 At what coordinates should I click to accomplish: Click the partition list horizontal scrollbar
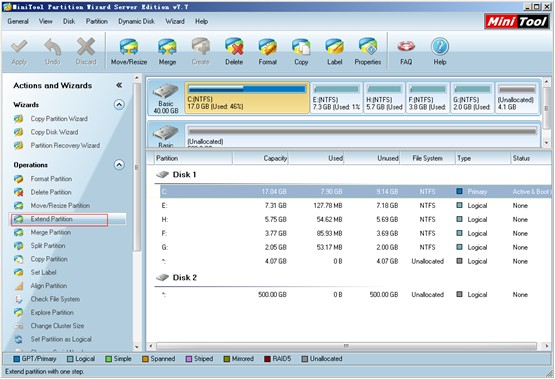[x=346, y=346]
